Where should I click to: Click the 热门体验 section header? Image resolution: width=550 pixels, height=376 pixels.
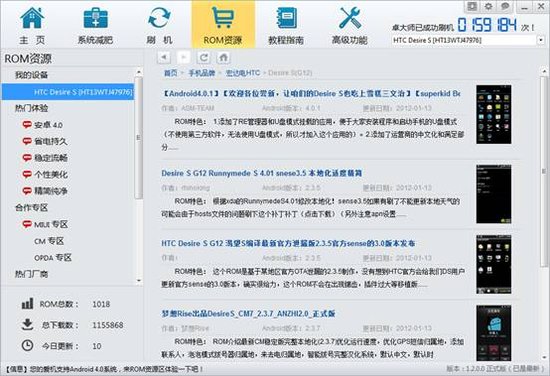pyautogui.click(x=31, y=108)
